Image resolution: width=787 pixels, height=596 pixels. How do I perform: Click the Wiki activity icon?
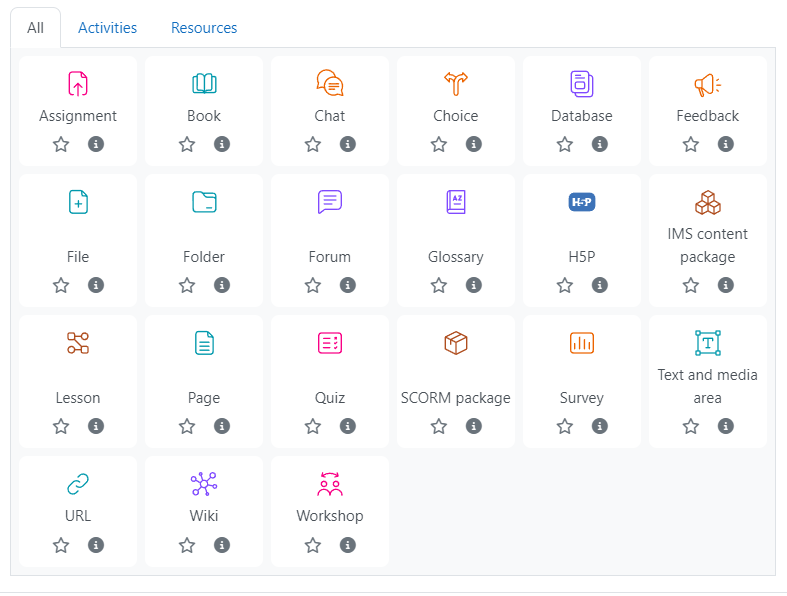204,485
